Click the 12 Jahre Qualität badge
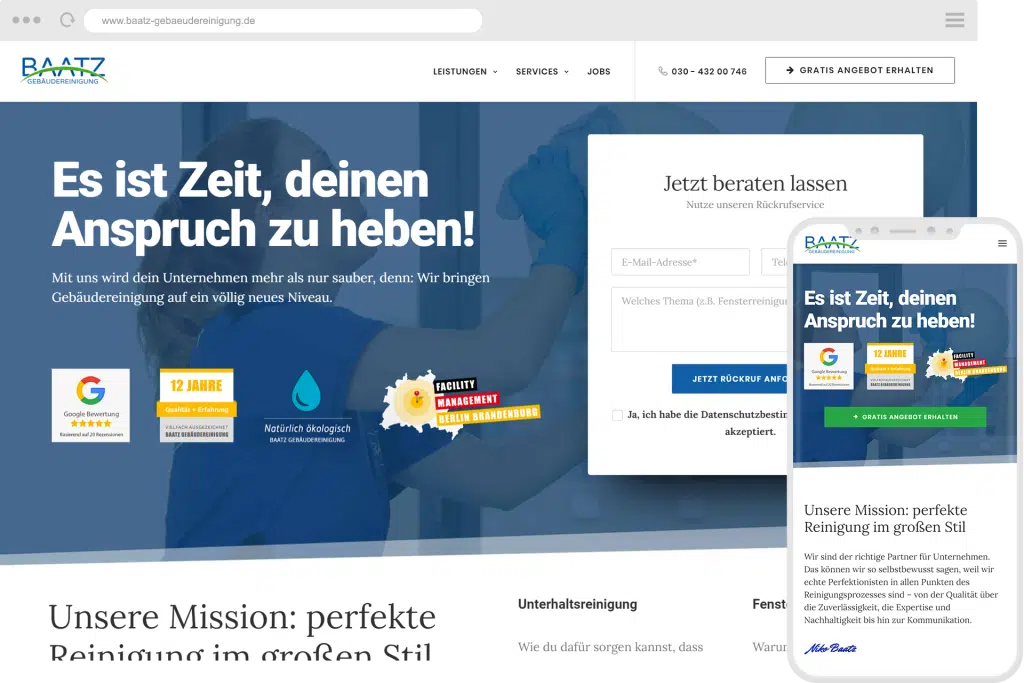This screenshot has width=1024, height=683. pyautogui.click(x=196, y=405)
